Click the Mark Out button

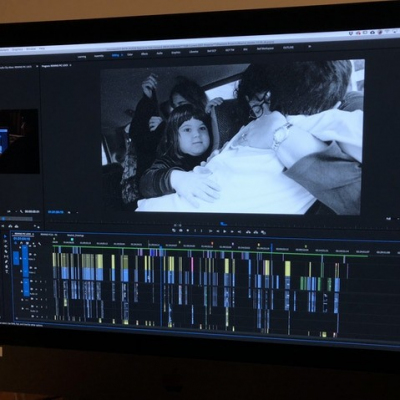tap(201, 231)
